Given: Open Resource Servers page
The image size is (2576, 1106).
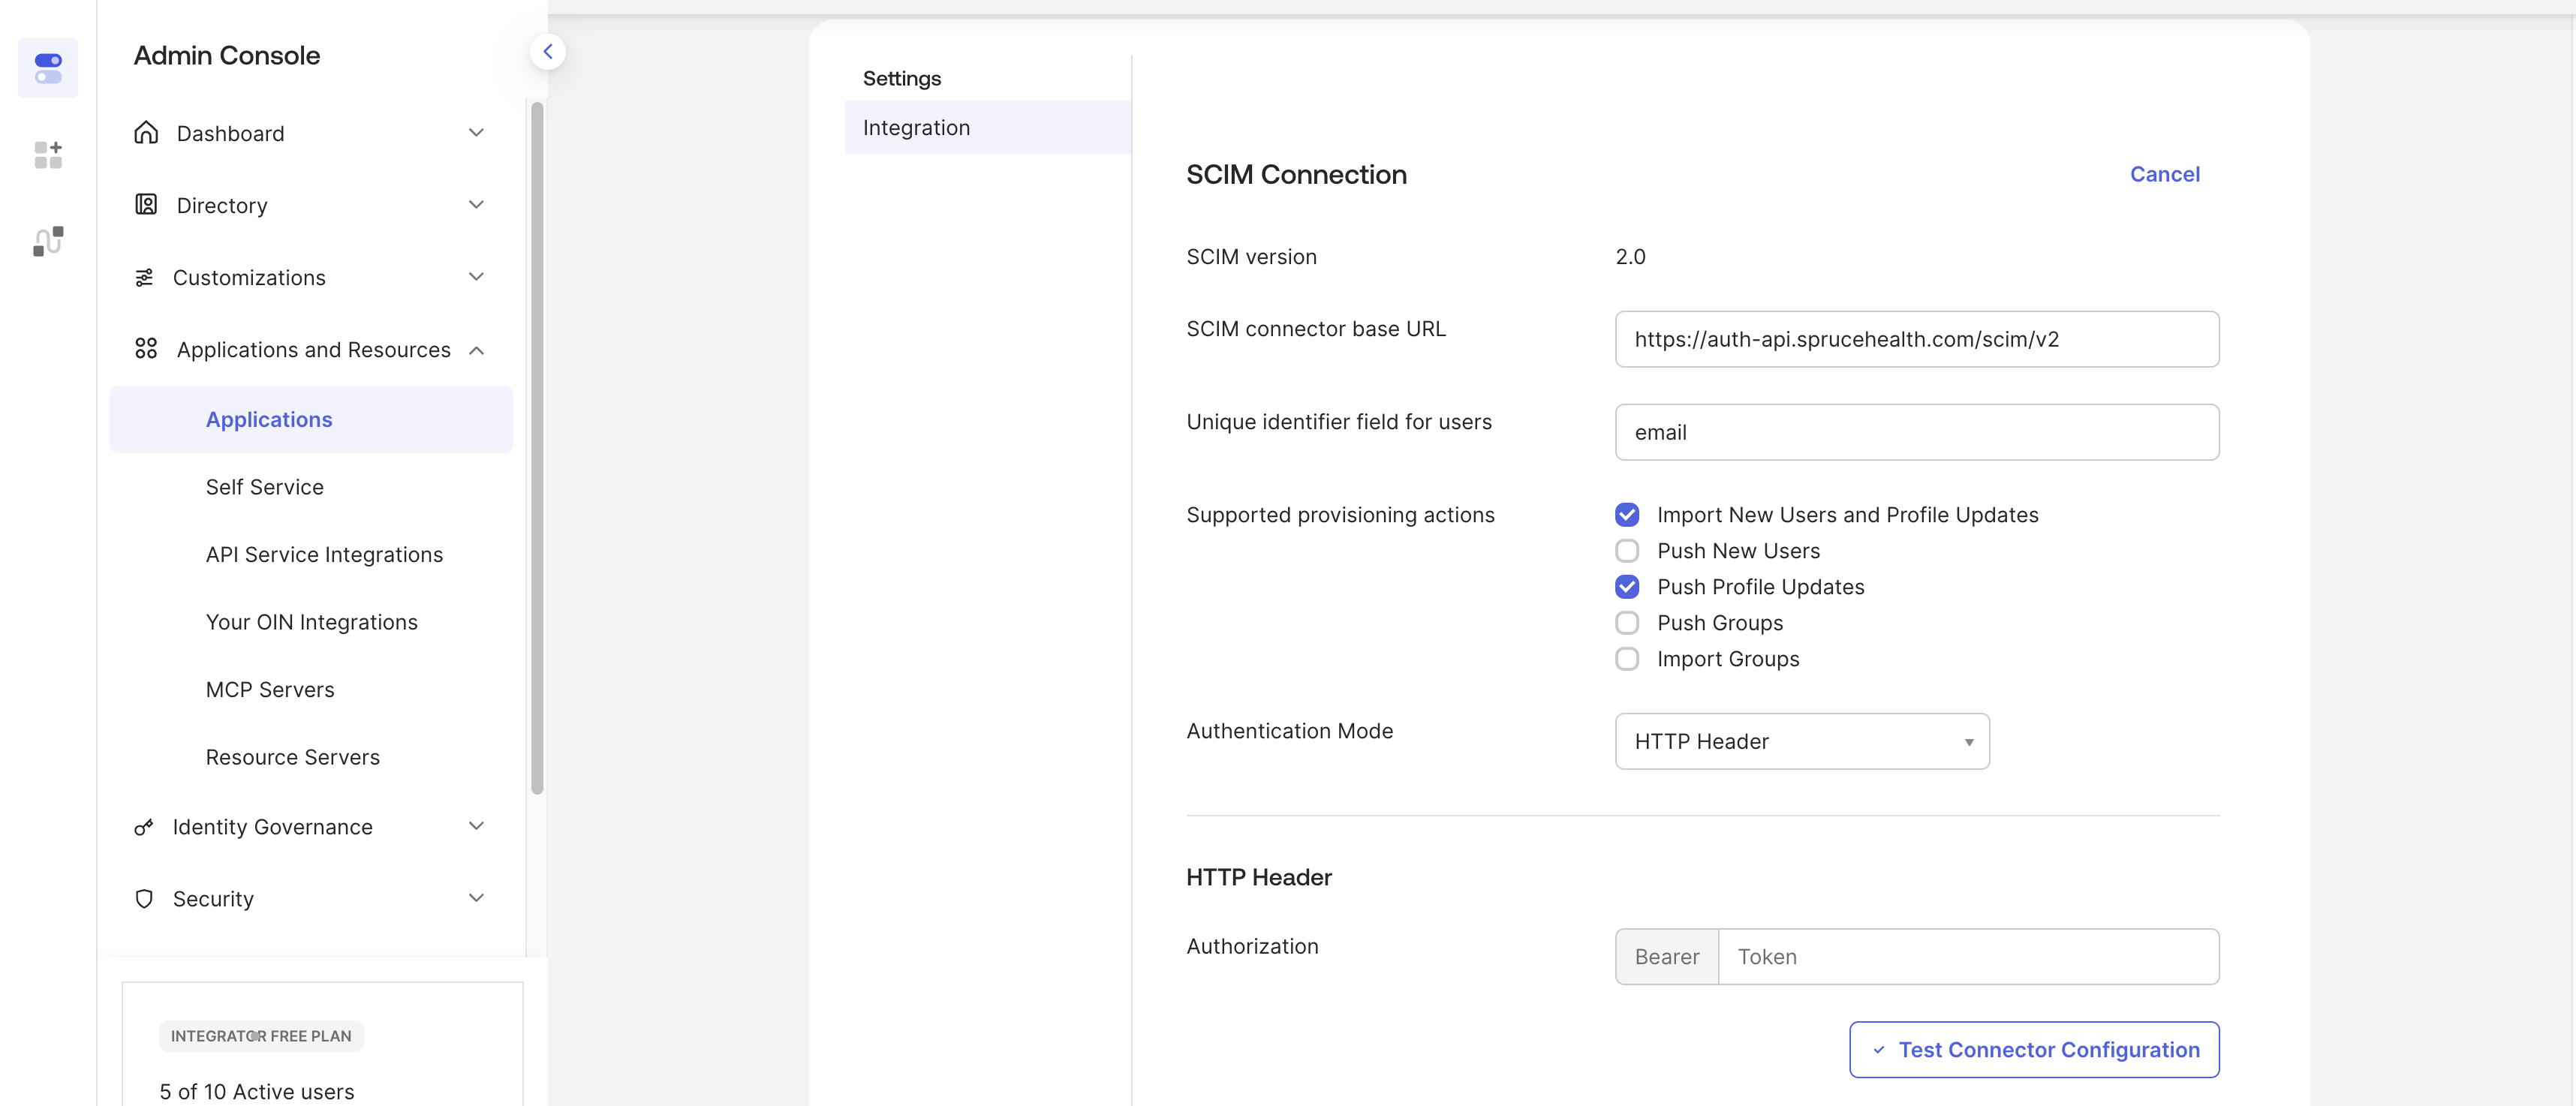Looking at the screenshot, I should (293, 757).
